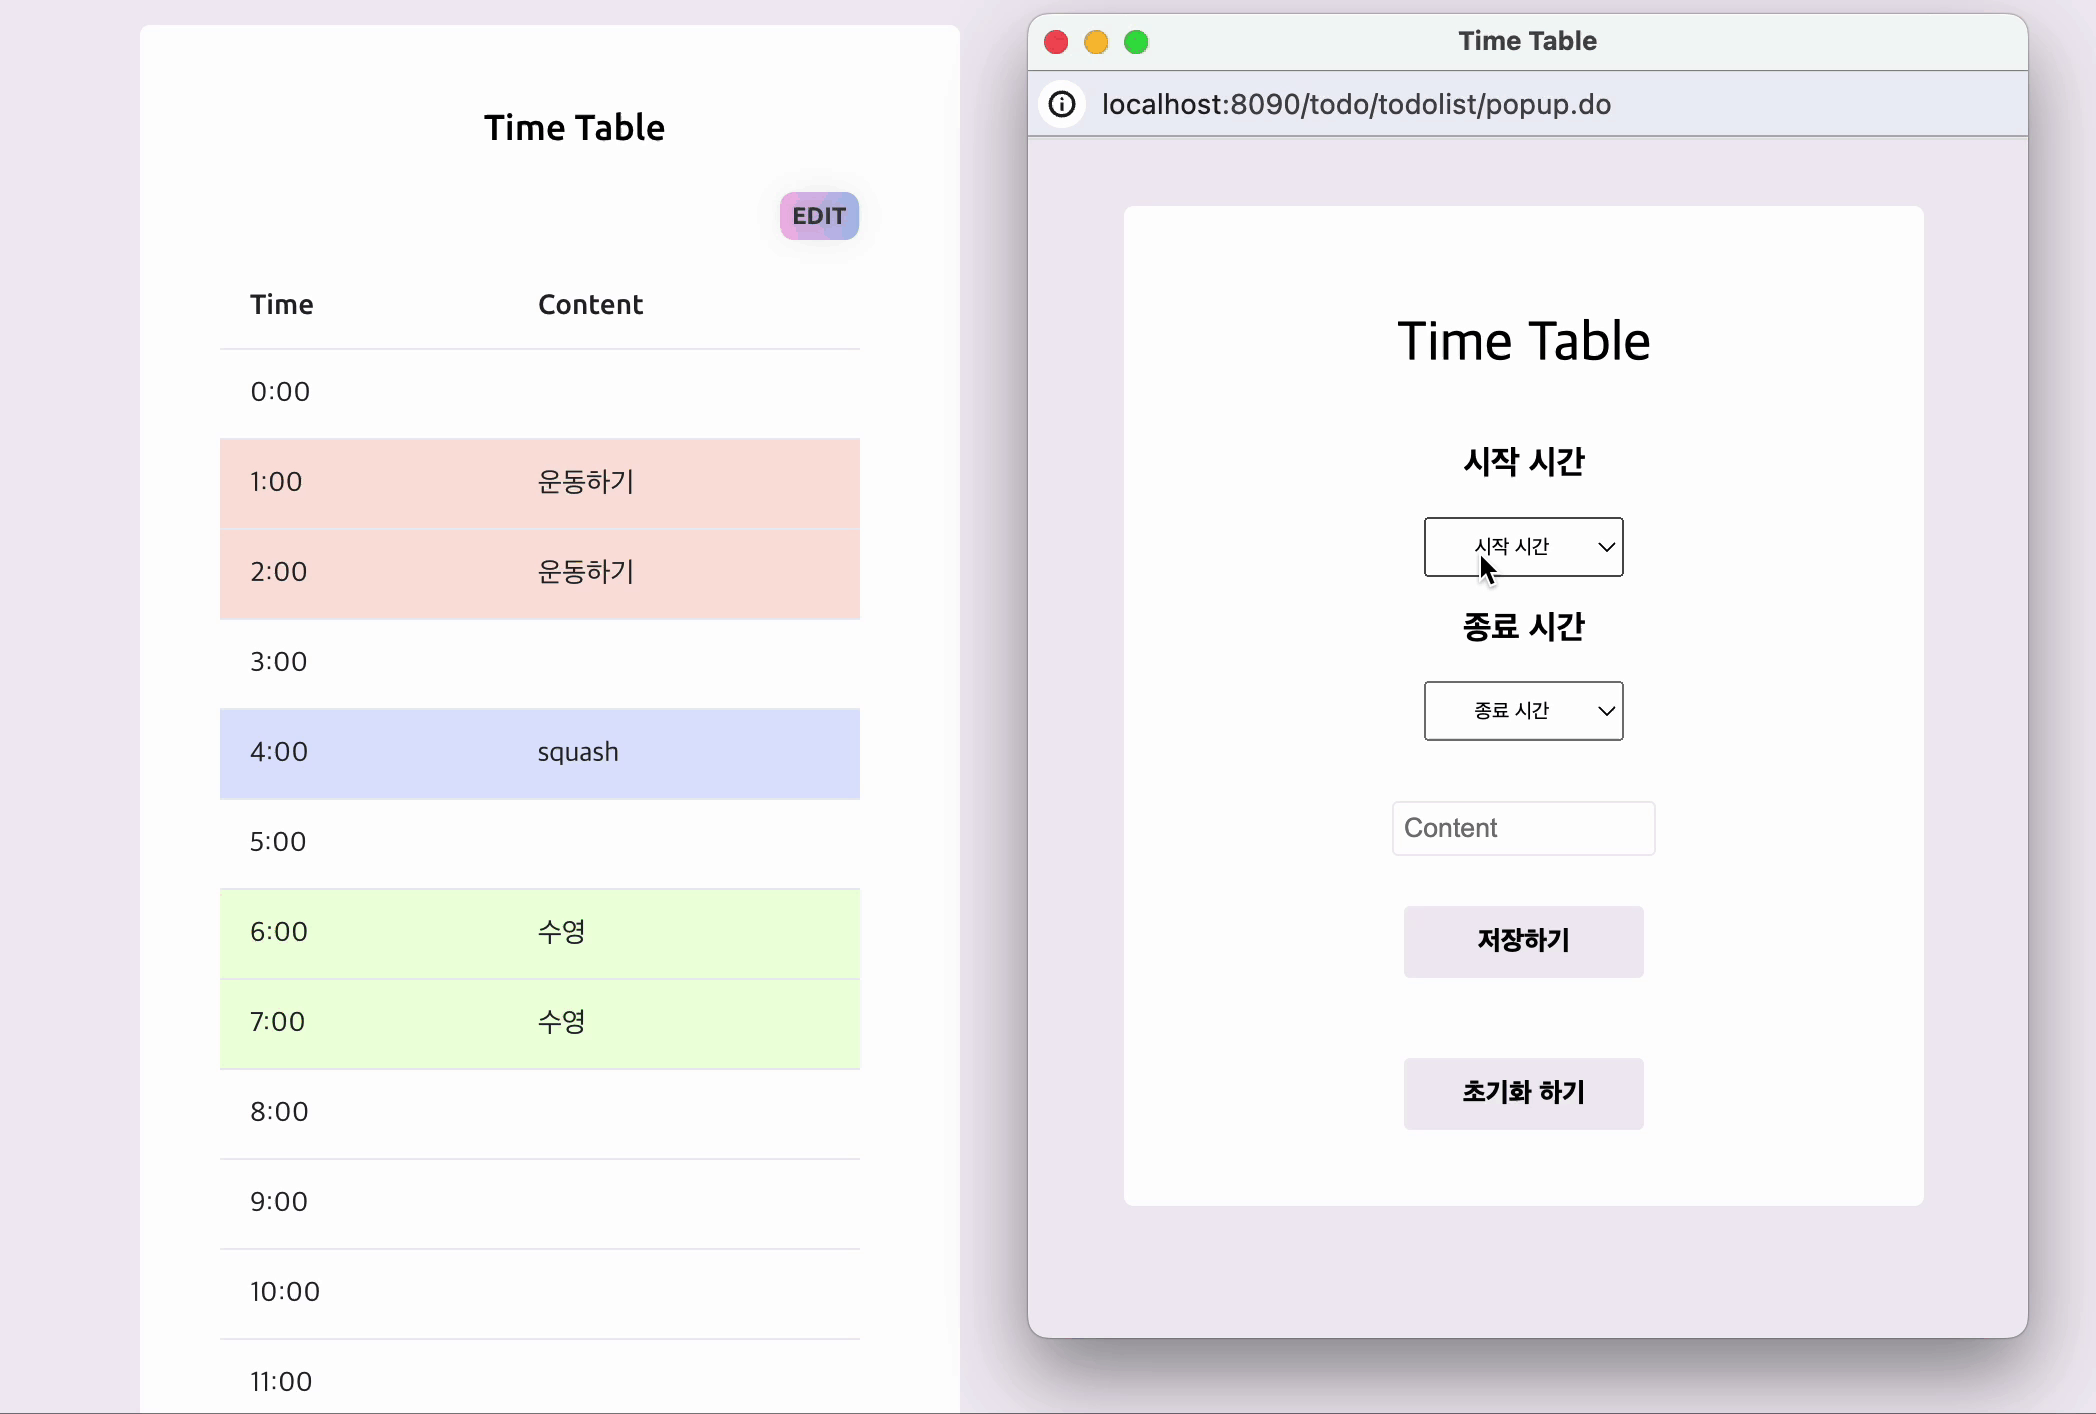This screenshot has height=1414, width=2096.
Task: Click the empty 9:00 time row
Action: pos(540,1202)
